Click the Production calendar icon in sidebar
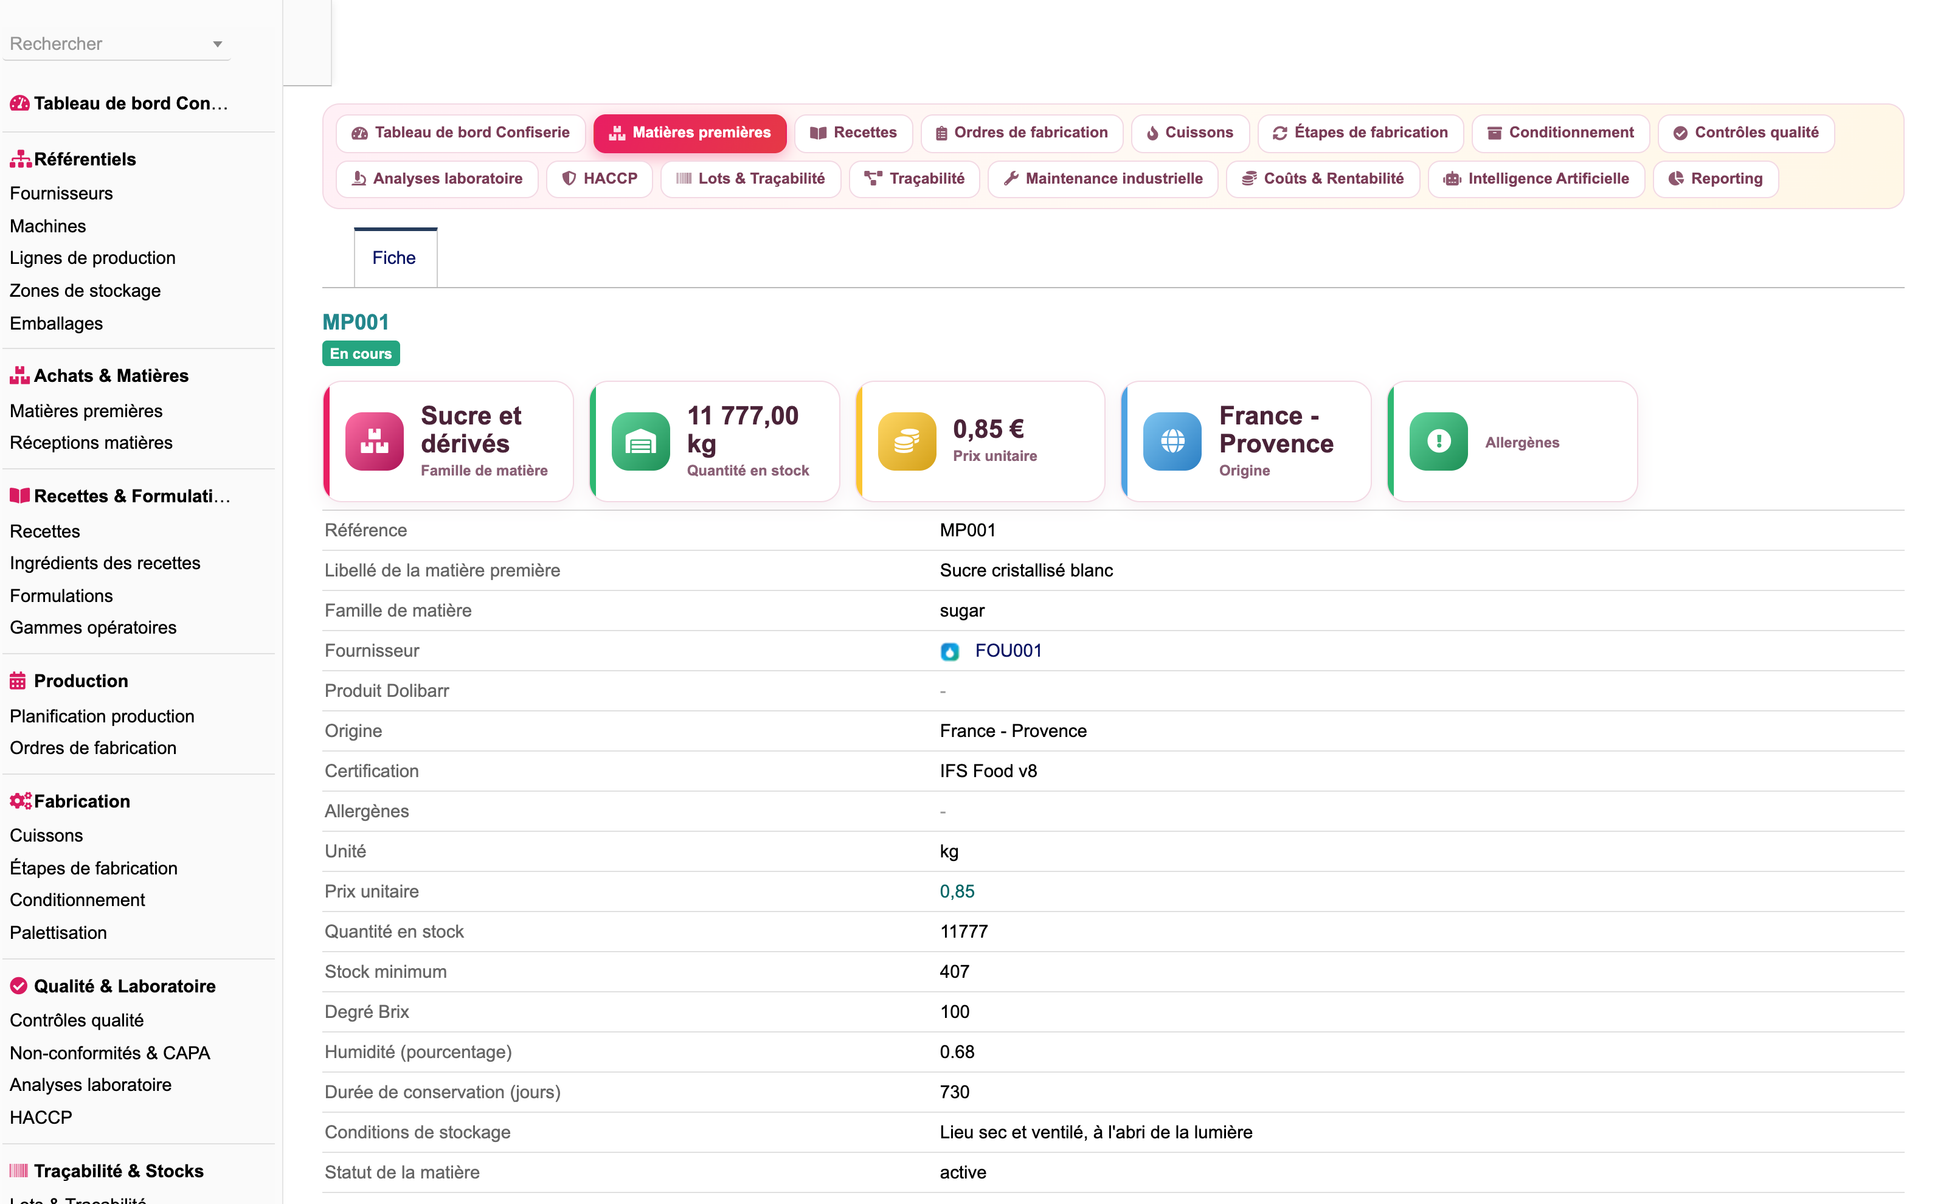The height and width of the screenshot is (1204, 1946). (18, 681)
